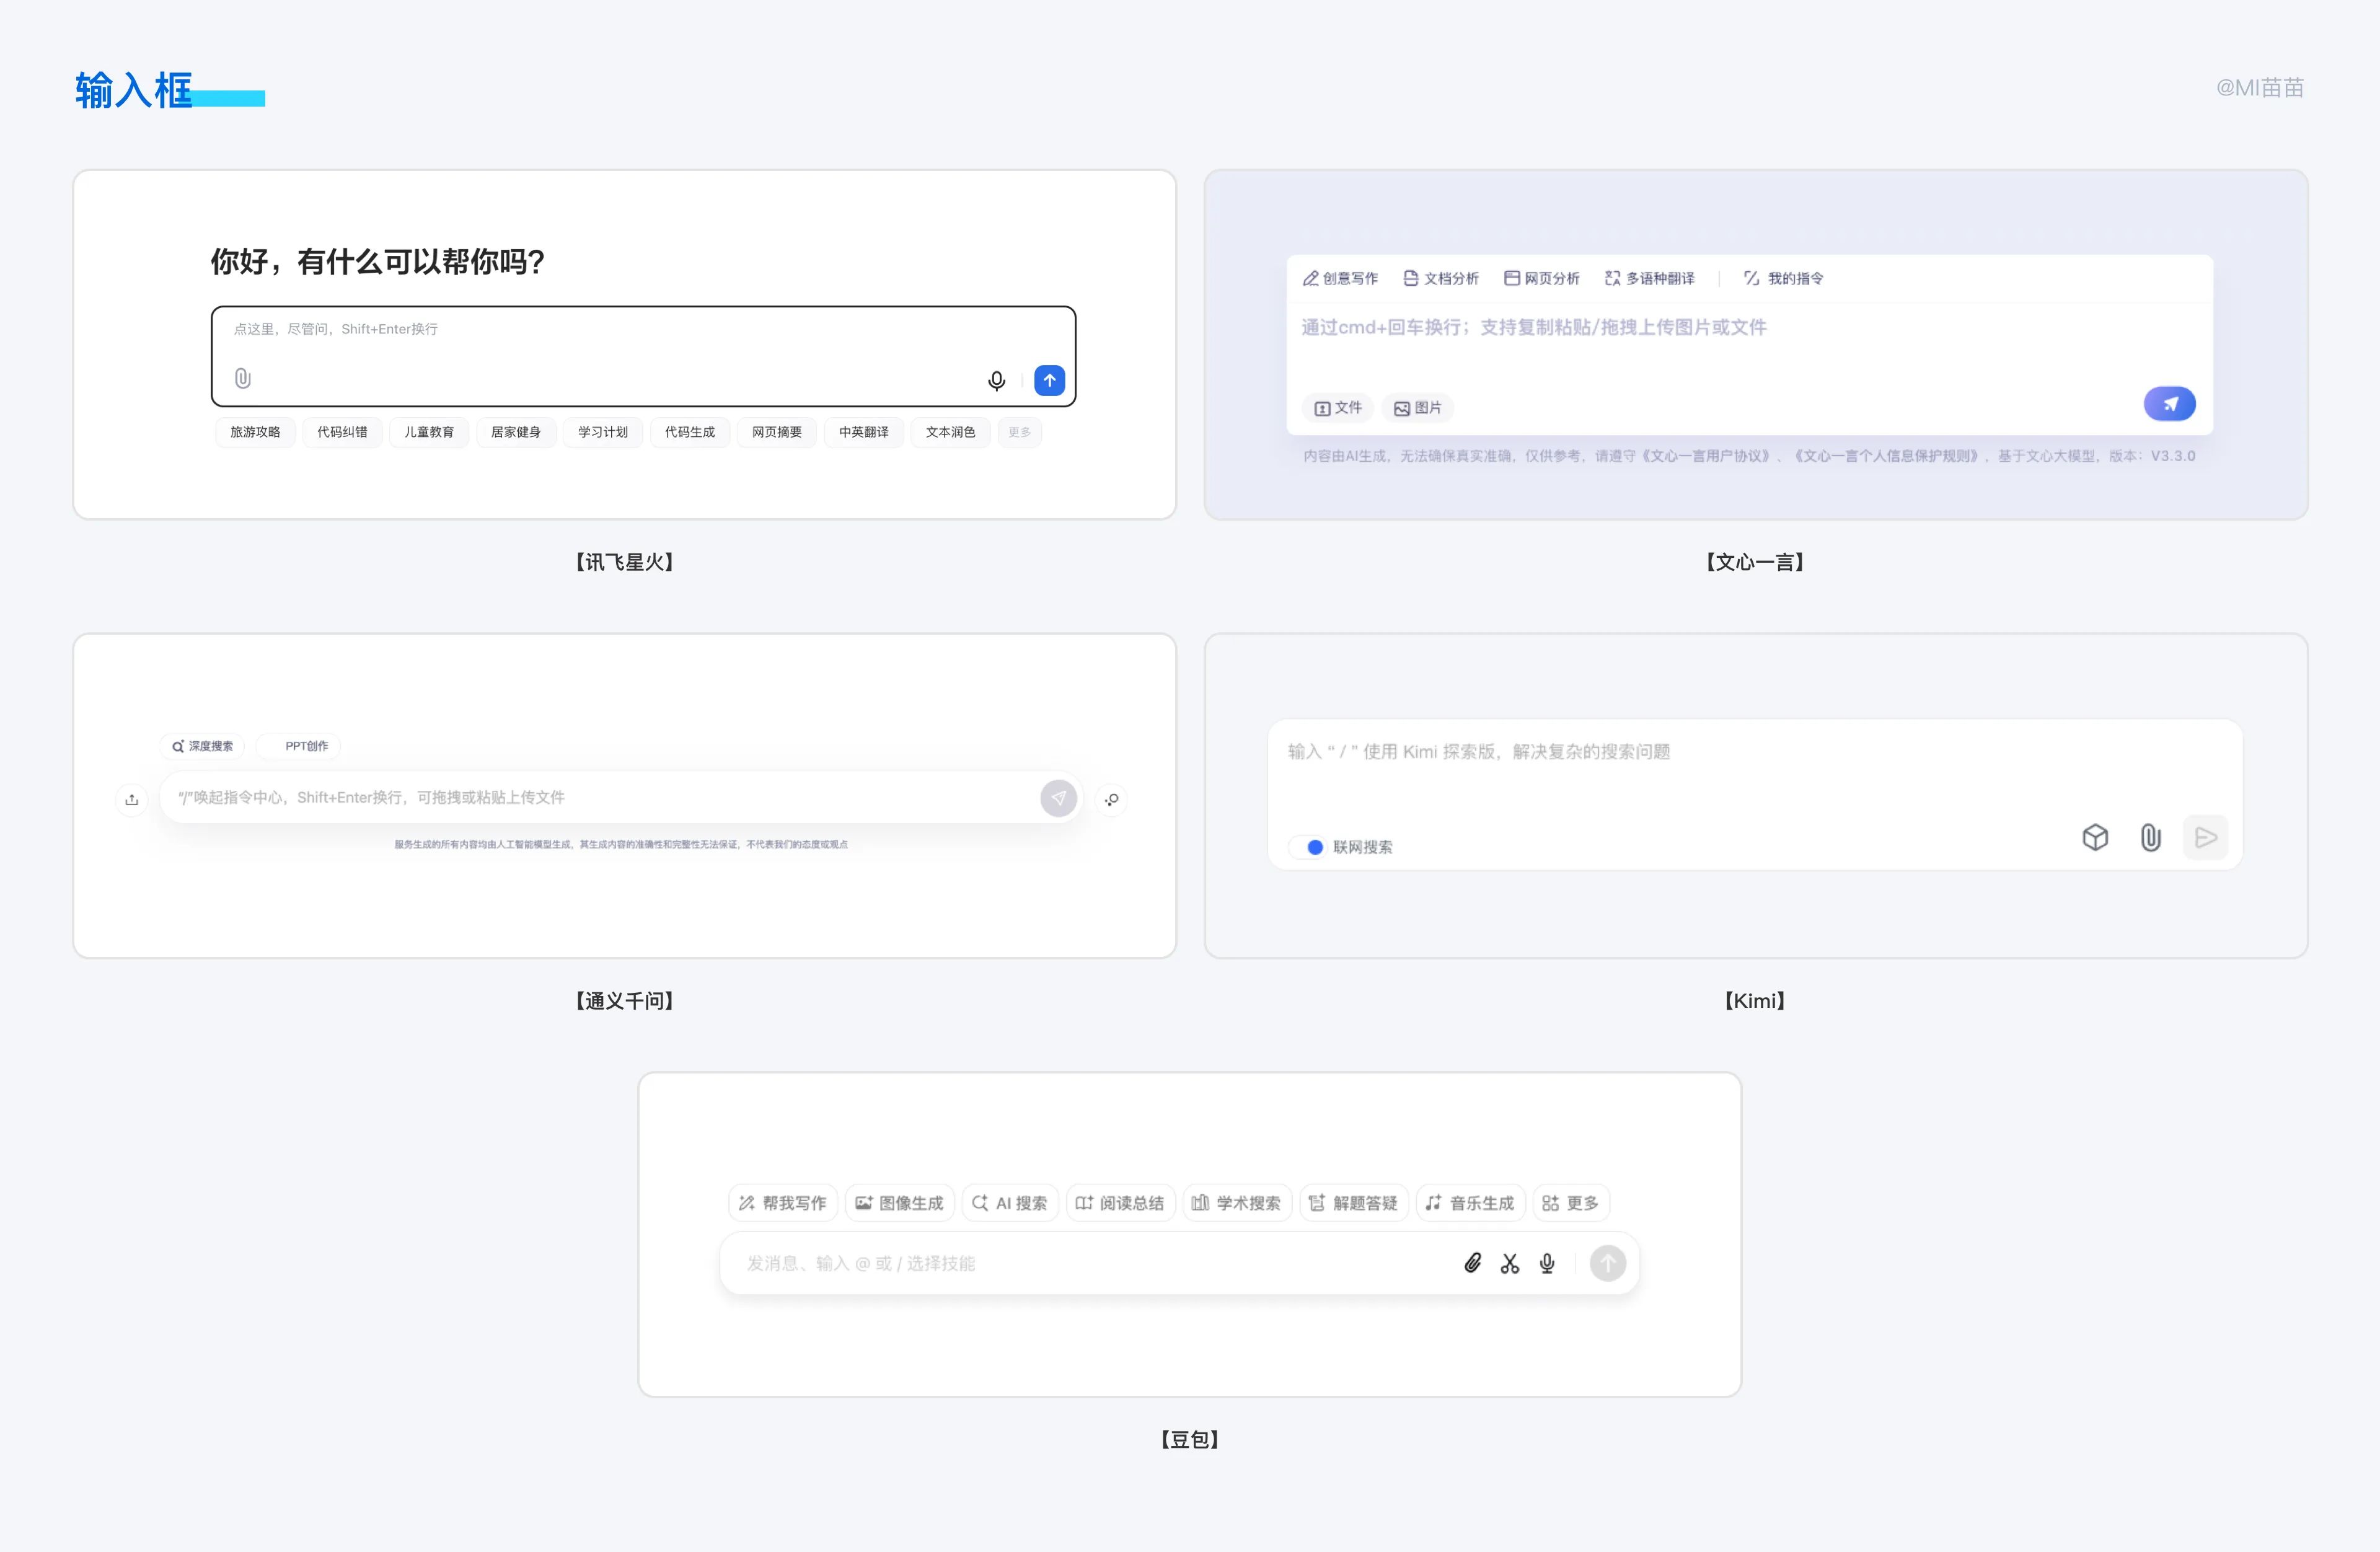The image size is (2380, 1552).
Task: Expand the 更多 skills button in 豆包
Action: (1571, 1203)
